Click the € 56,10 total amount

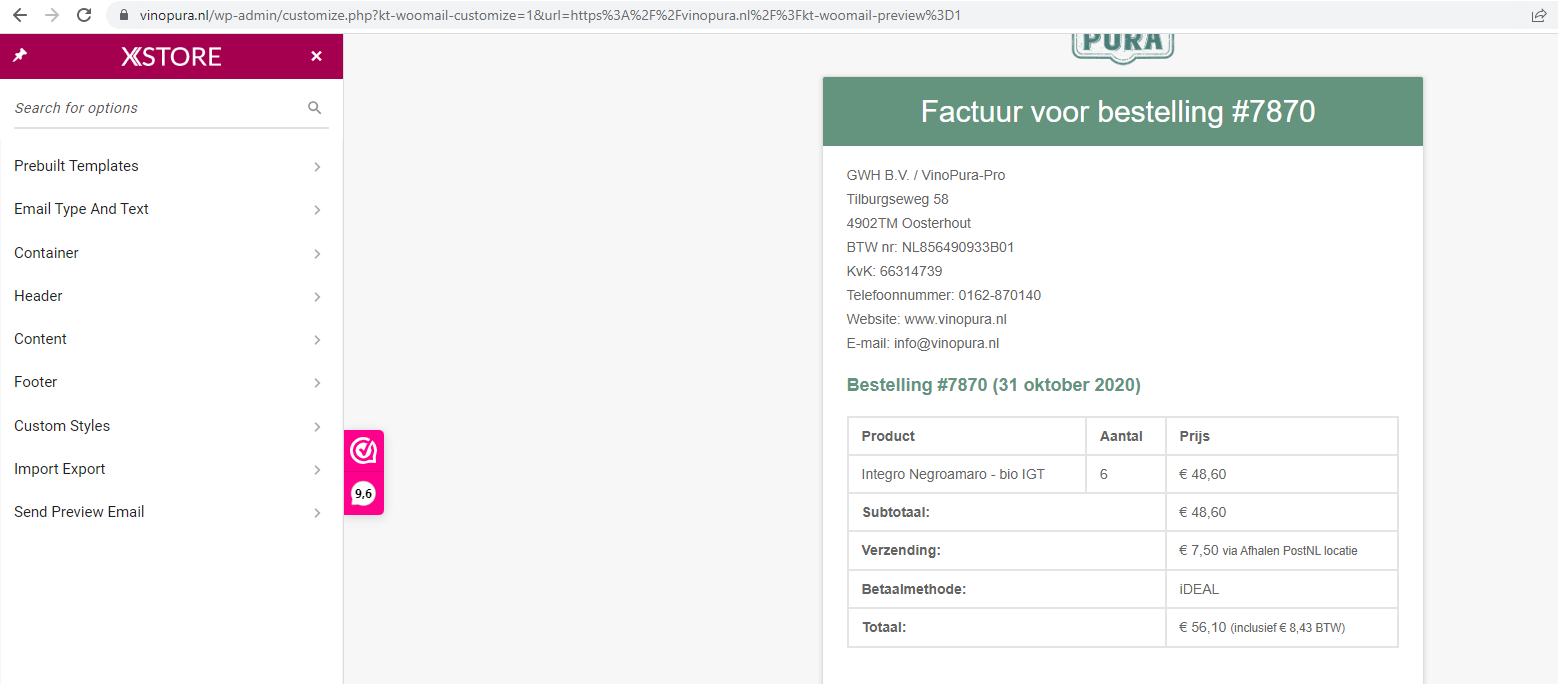1202,627
